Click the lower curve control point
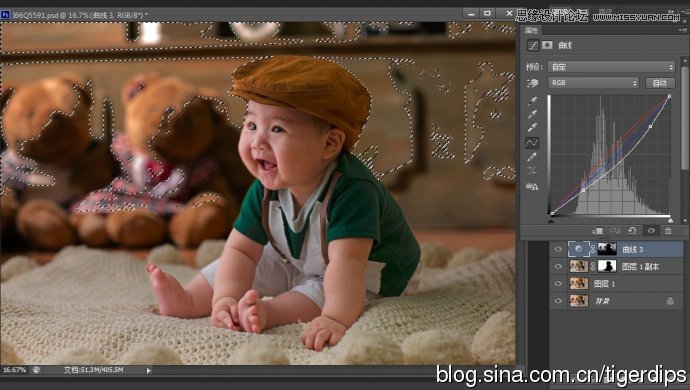Screen dimensions: 690x390 click(x=583, y=190)
